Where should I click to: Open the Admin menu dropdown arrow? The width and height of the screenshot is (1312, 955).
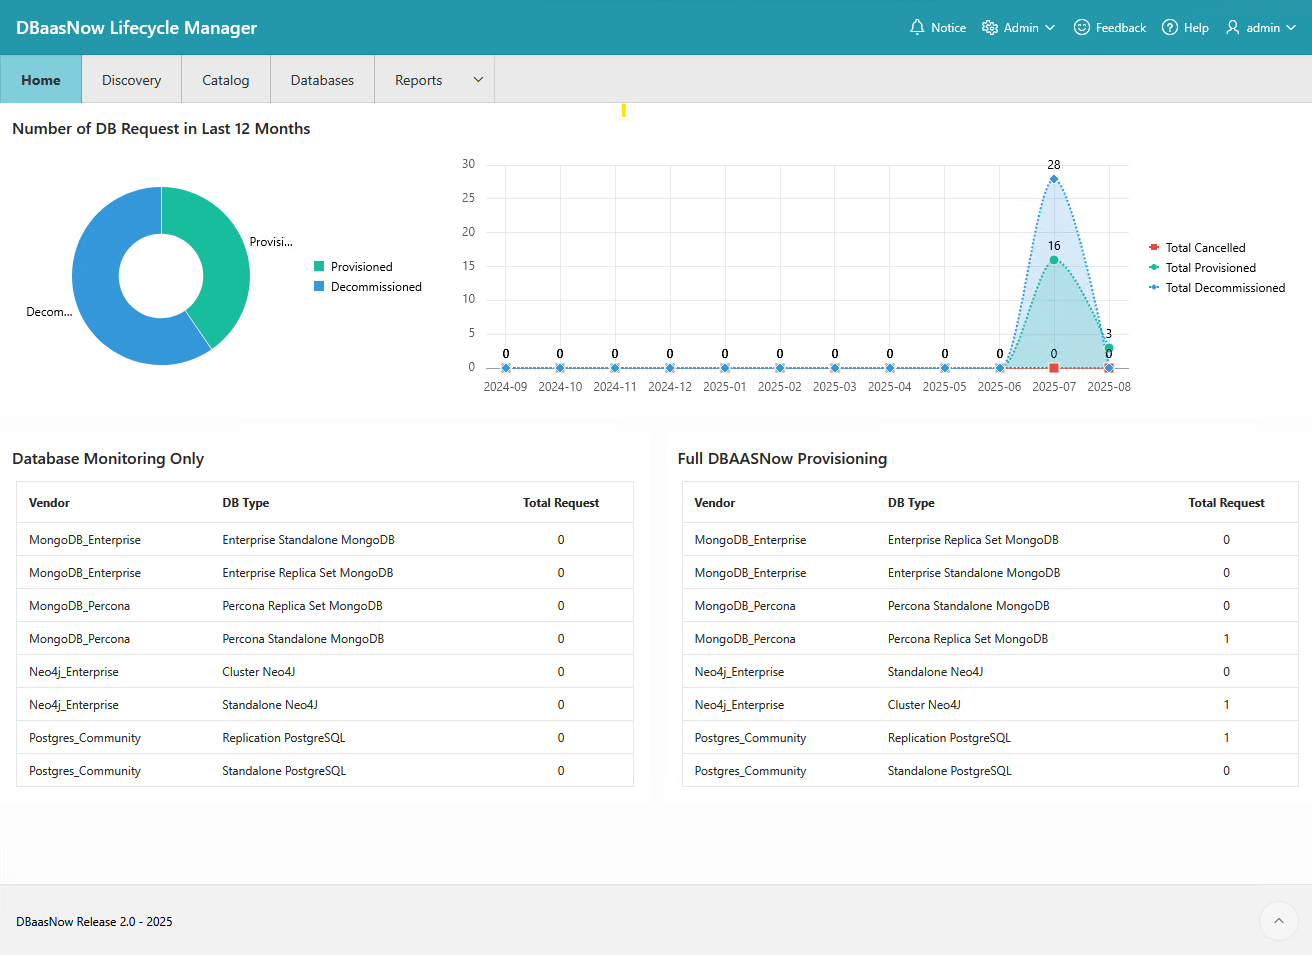tap(1050, 28)
